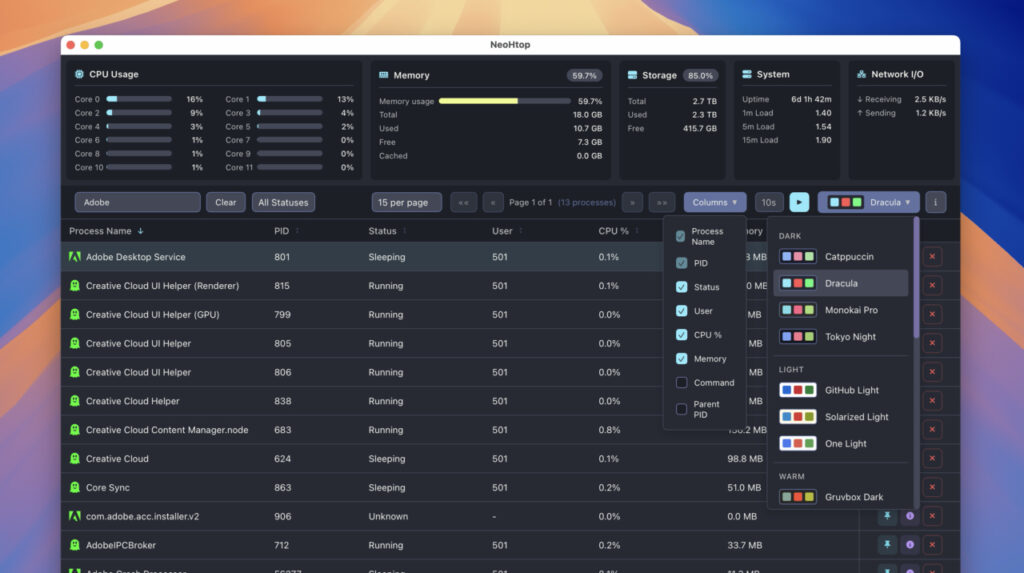The width and height of the screenshot is (1024, 573).
Task: Click the Adobe search input field
Action: (x=137, y=202)
